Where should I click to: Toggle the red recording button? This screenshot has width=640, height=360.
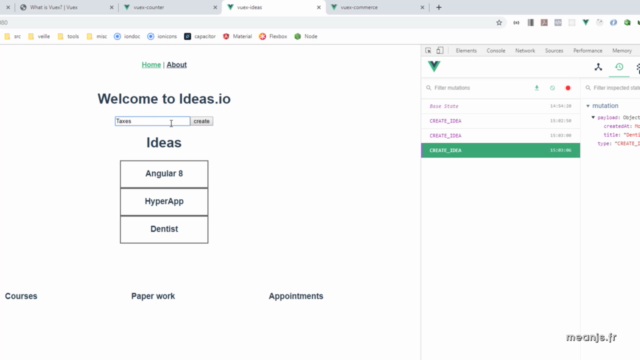pyautogui.click(x=568, y=88)
